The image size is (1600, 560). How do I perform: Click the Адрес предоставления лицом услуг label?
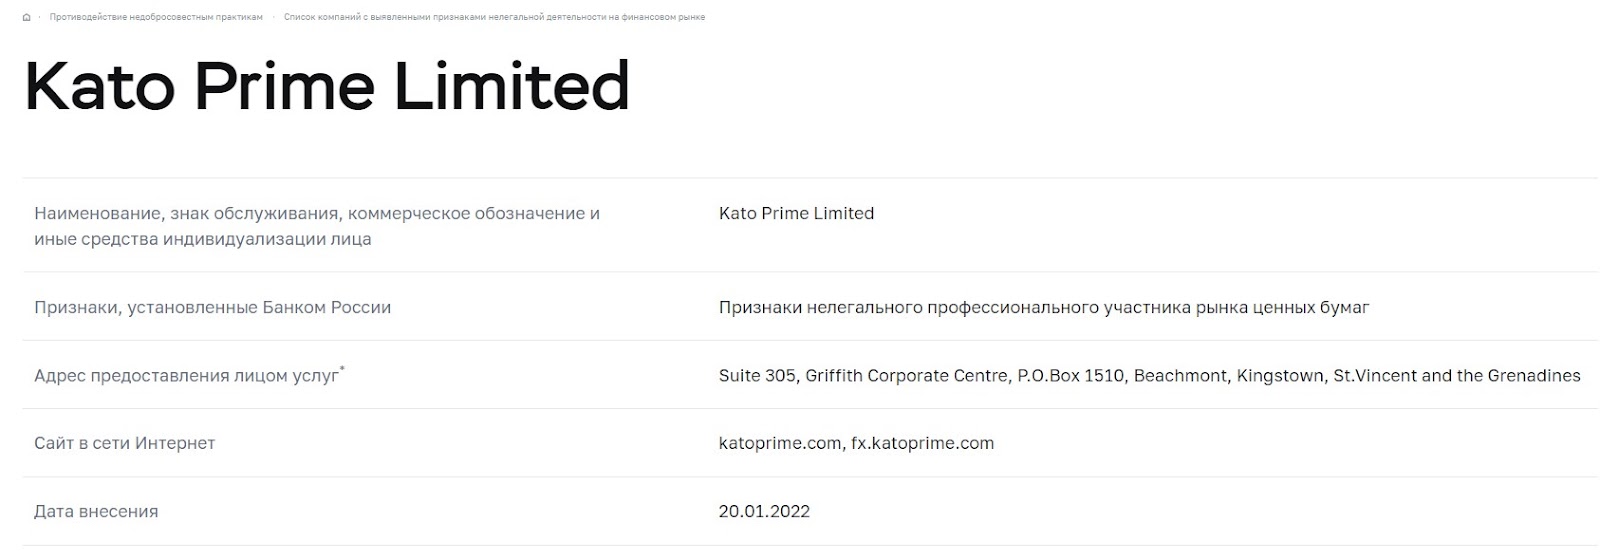[186, 376]
